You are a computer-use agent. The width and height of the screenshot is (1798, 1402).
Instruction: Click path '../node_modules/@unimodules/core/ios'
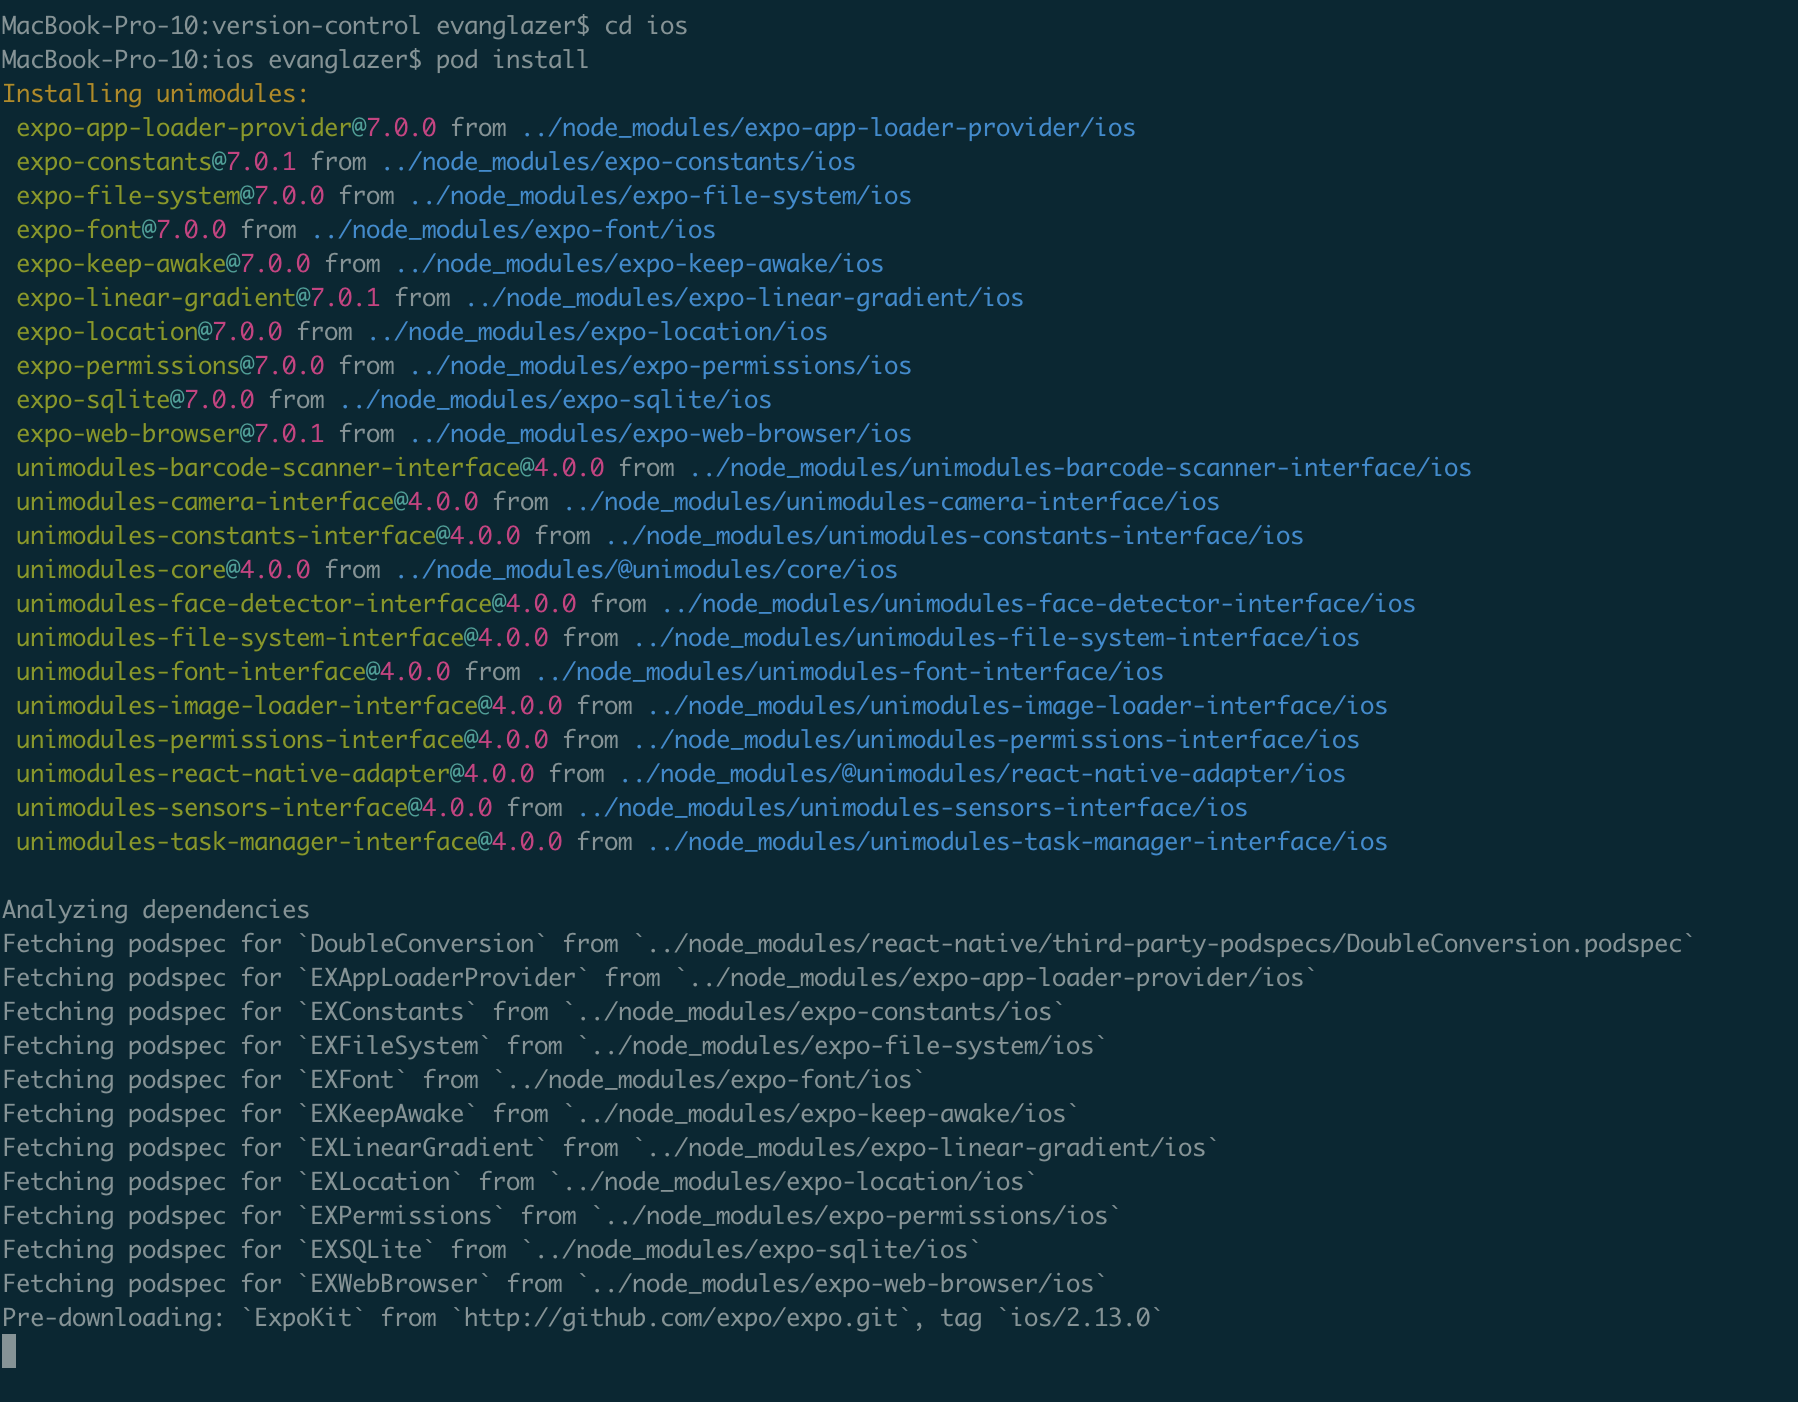point(647,570)
